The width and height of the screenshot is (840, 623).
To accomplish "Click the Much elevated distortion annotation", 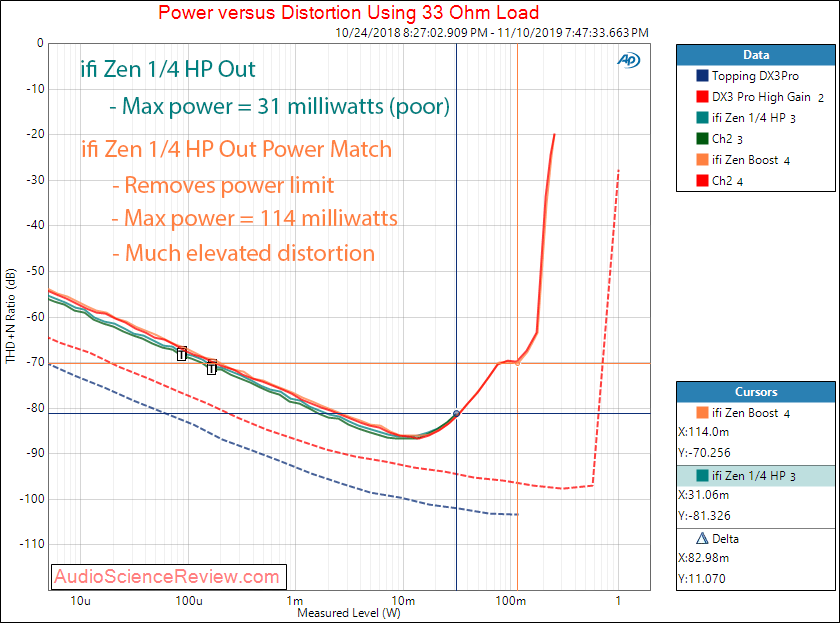I will click(244, 253).
